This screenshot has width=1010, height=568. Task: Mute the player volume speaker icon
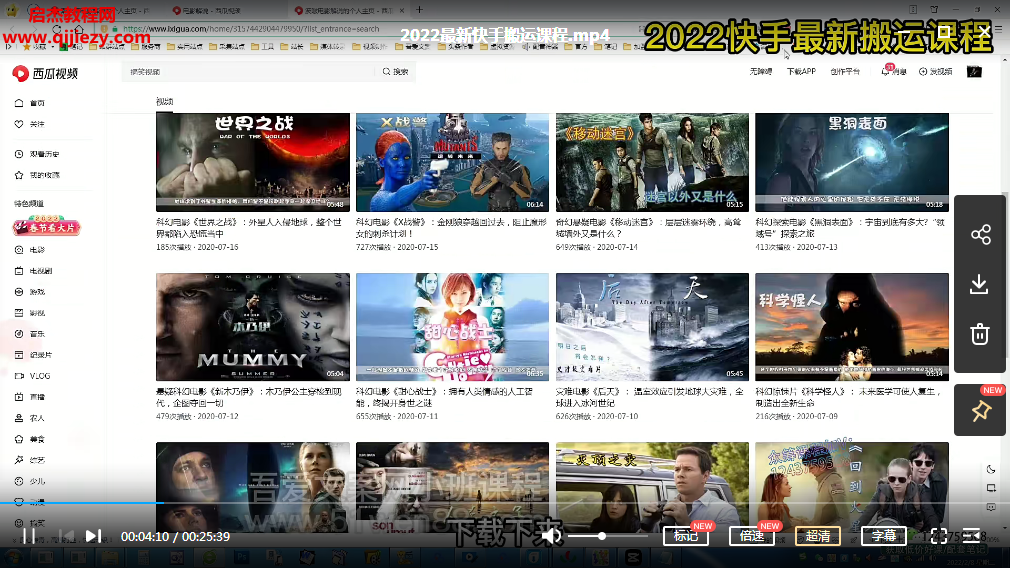(x=551, y=536)
